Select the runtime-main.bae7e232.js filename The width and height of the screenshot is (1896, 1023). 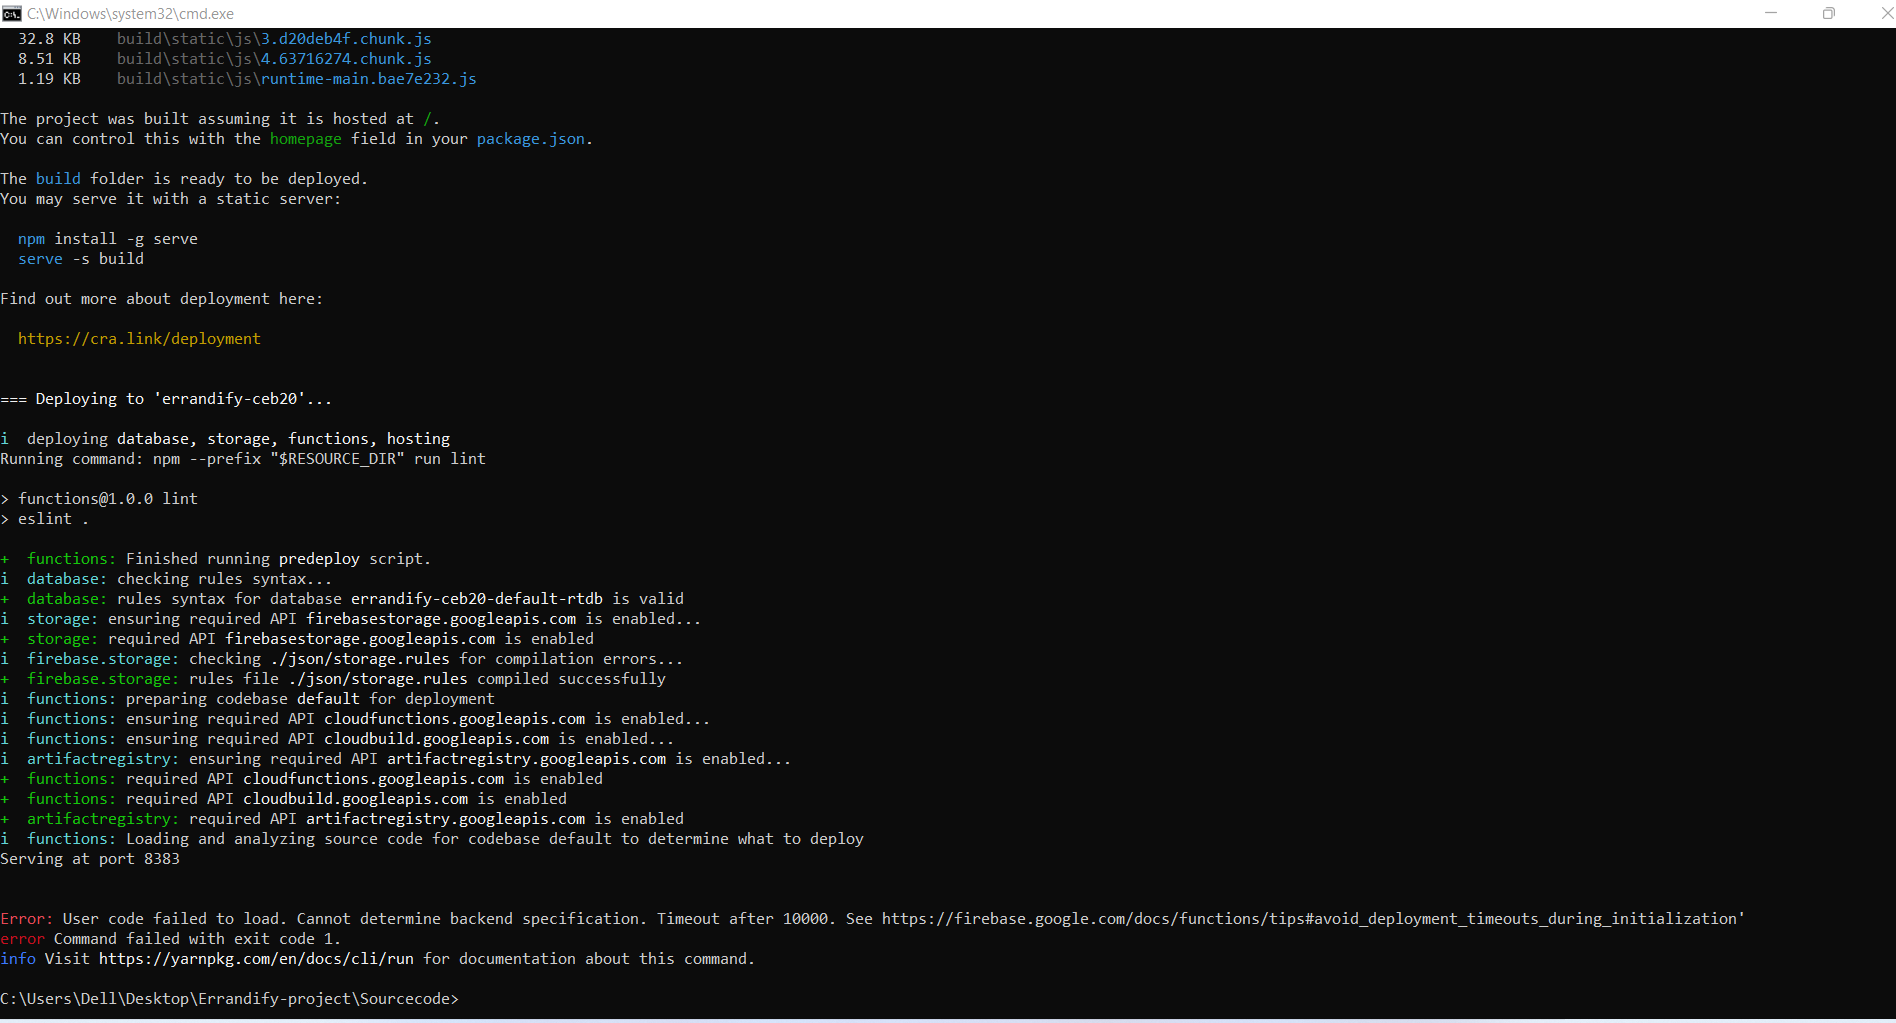click(366, 78)
